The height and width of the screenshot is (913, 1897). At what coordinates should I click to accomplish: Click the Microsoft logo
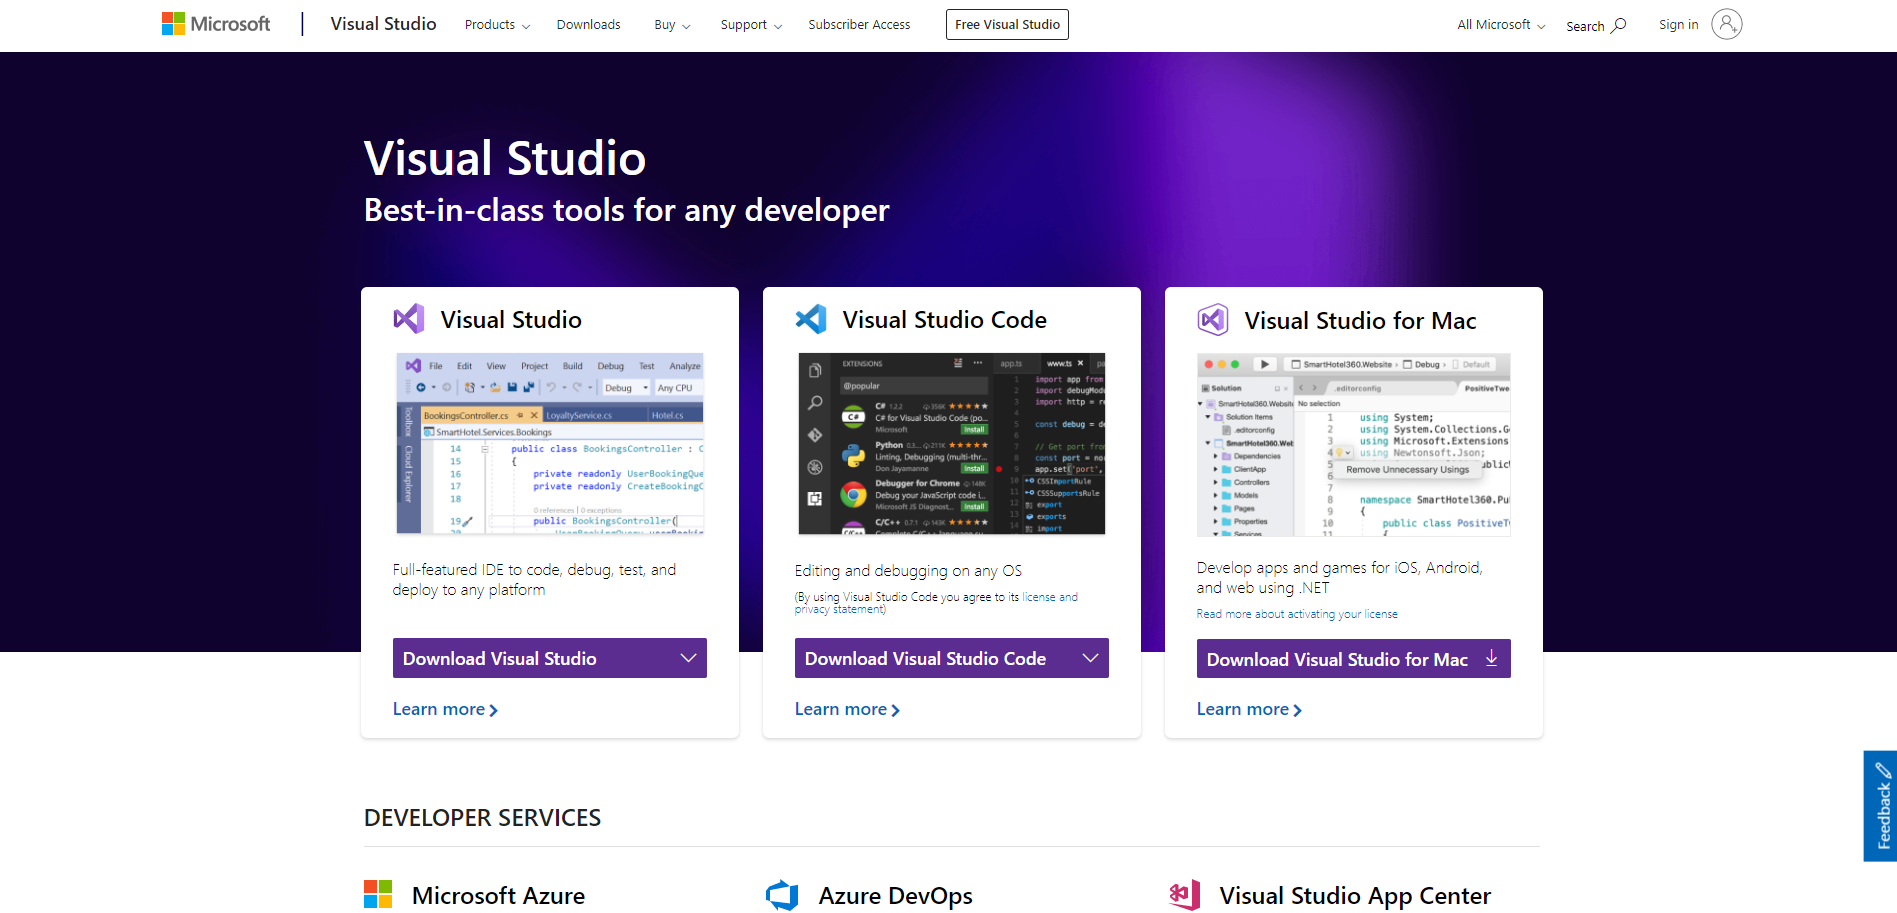(x=216, y=24)
